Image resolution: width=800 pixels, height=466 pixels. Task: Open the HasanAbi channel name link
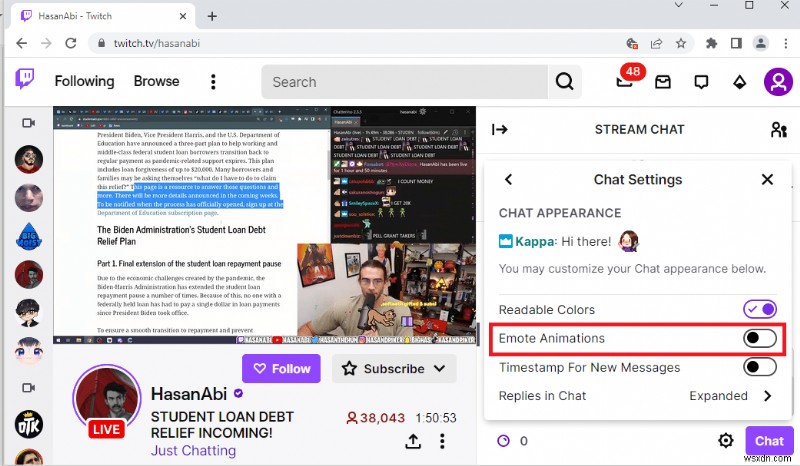point(189,394)
